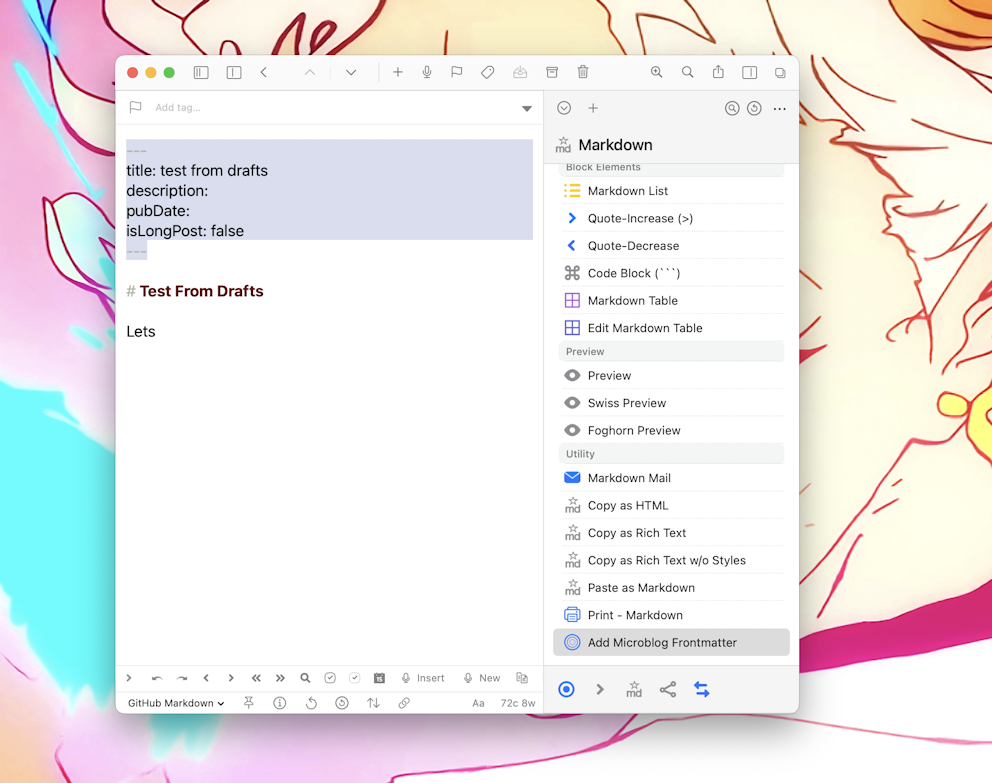Insert a Code Block action
This screenshot has width=992, height=783.
(x=671, y=273)
